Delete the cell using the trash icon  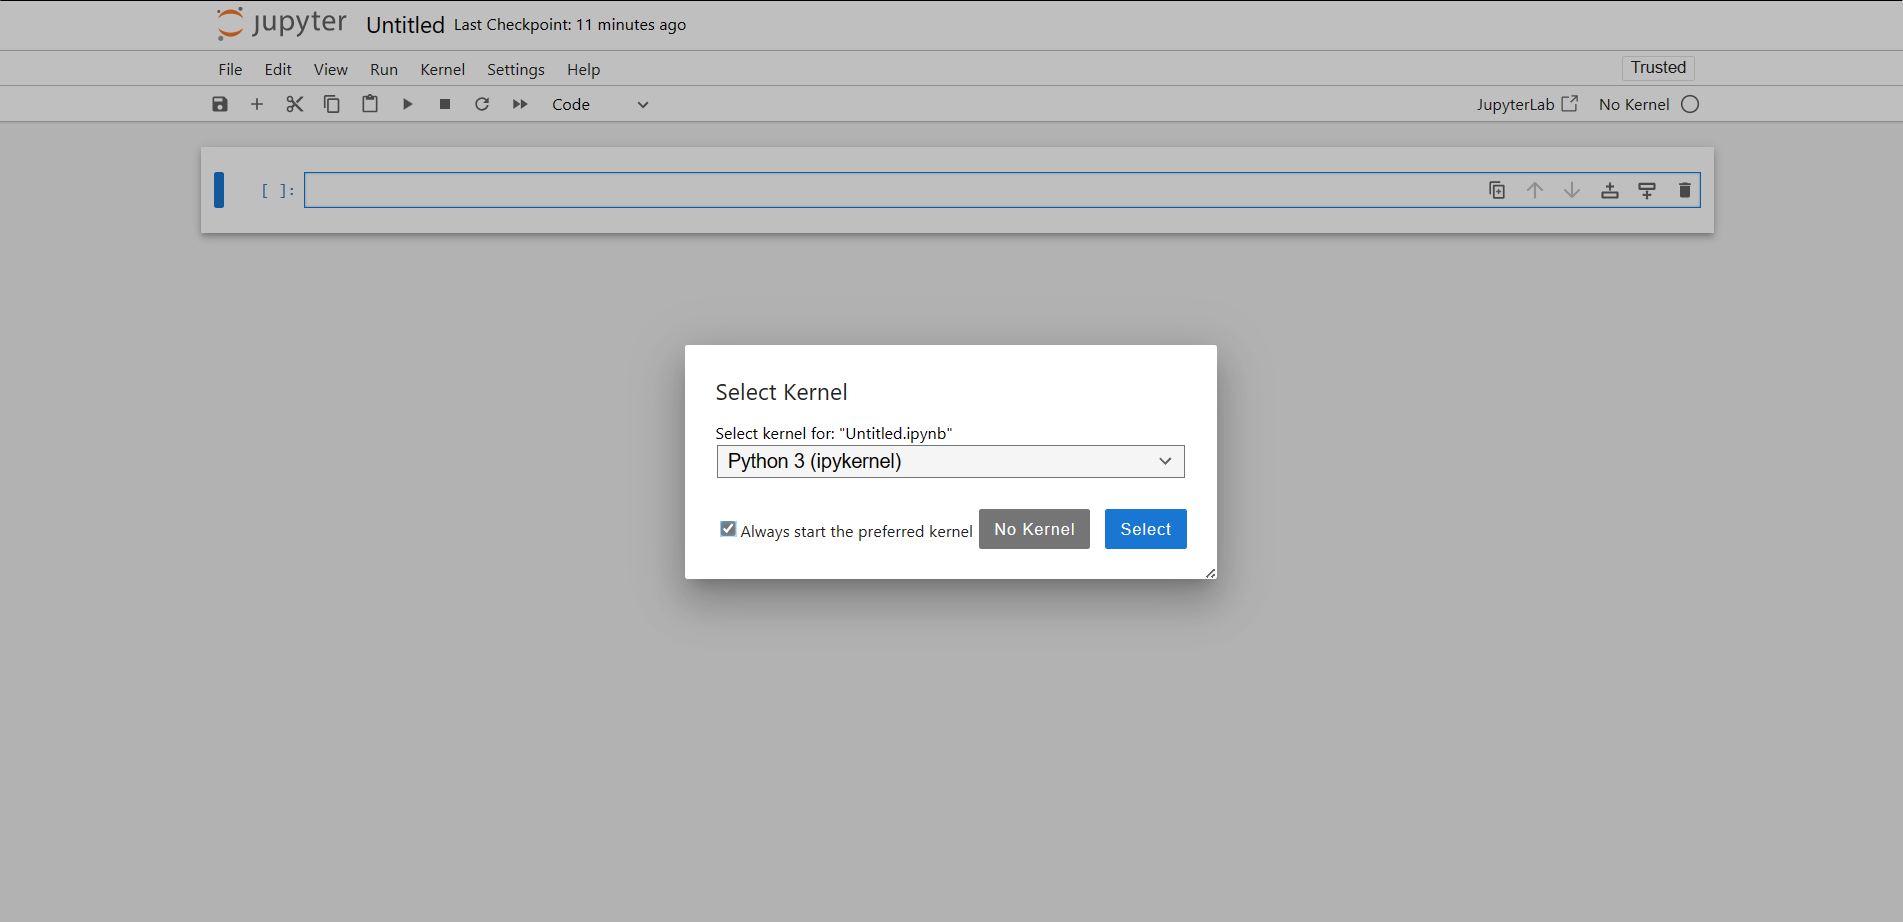coord(1684,190)
